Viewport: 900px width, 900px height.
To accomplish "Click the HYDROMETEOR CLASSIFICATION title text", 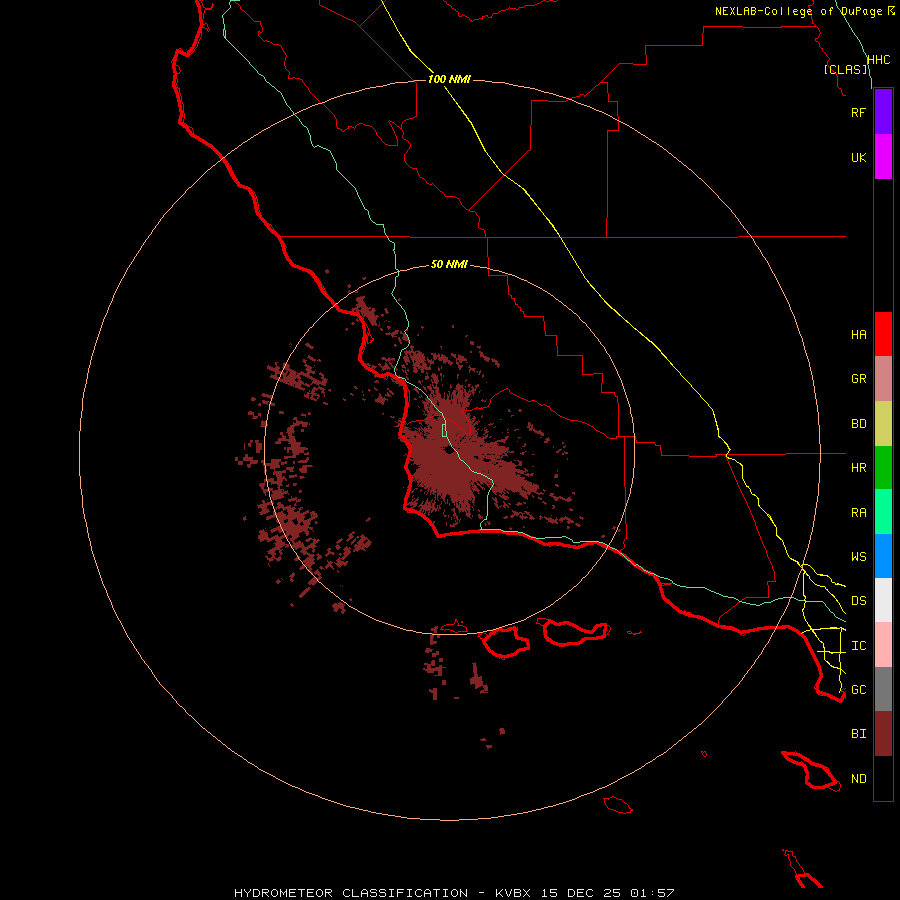I will coord(351,893).
